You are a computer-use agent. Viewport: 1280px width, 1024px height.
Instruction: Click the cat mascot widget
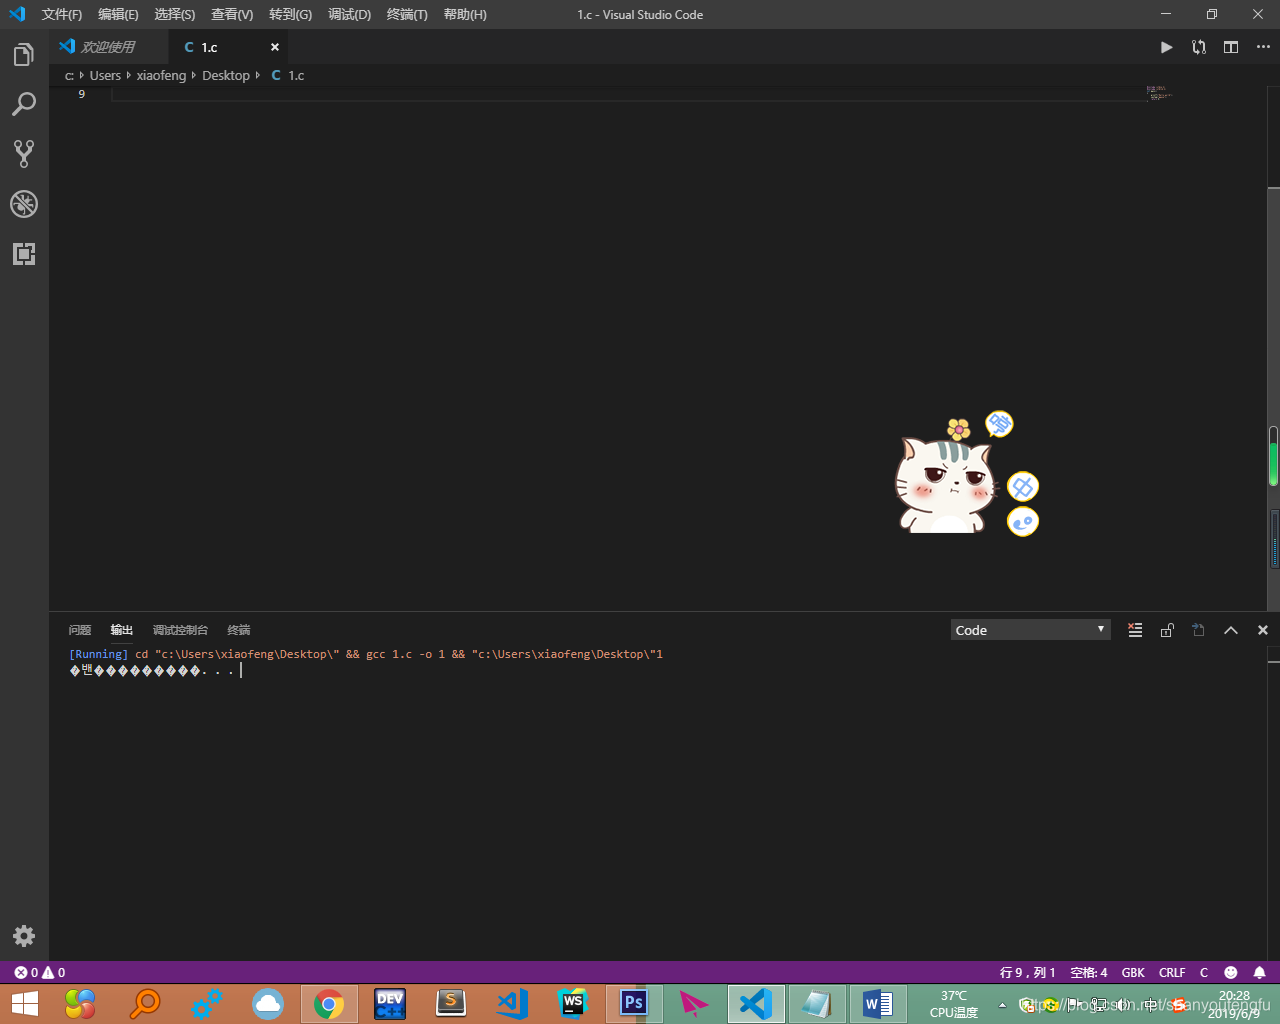click(946, 485)
